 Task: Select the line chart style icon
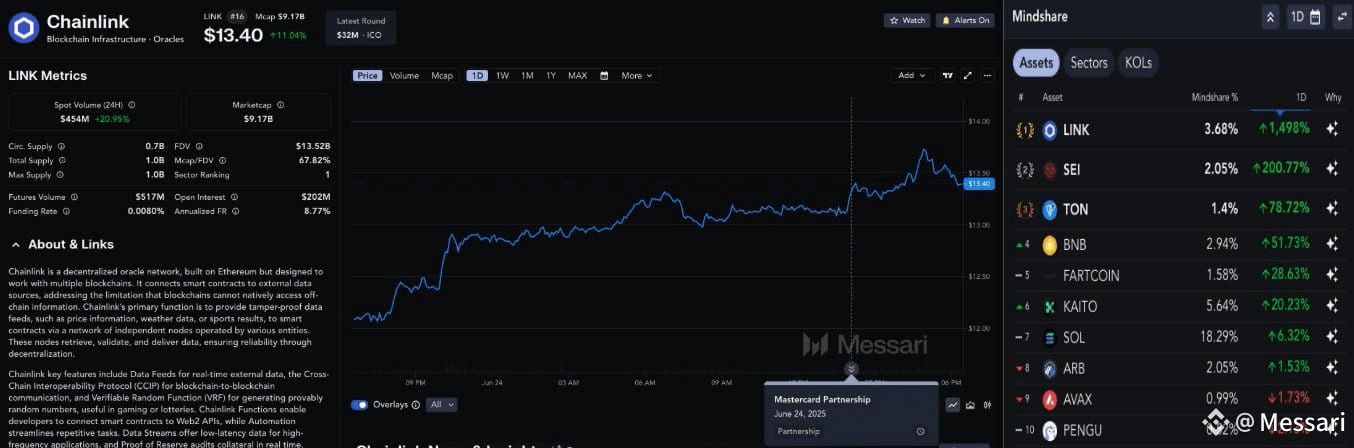tap(953, 405)
